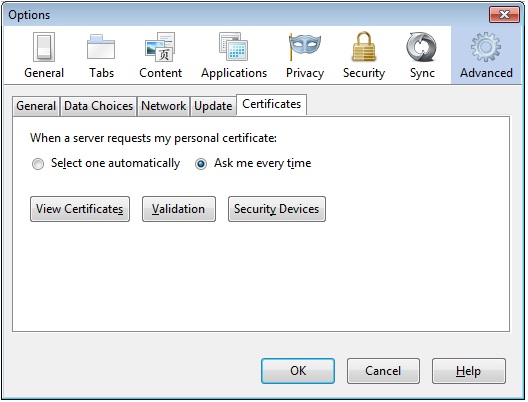Close the Options dialog window
The image size is (528, 402).
504,14
